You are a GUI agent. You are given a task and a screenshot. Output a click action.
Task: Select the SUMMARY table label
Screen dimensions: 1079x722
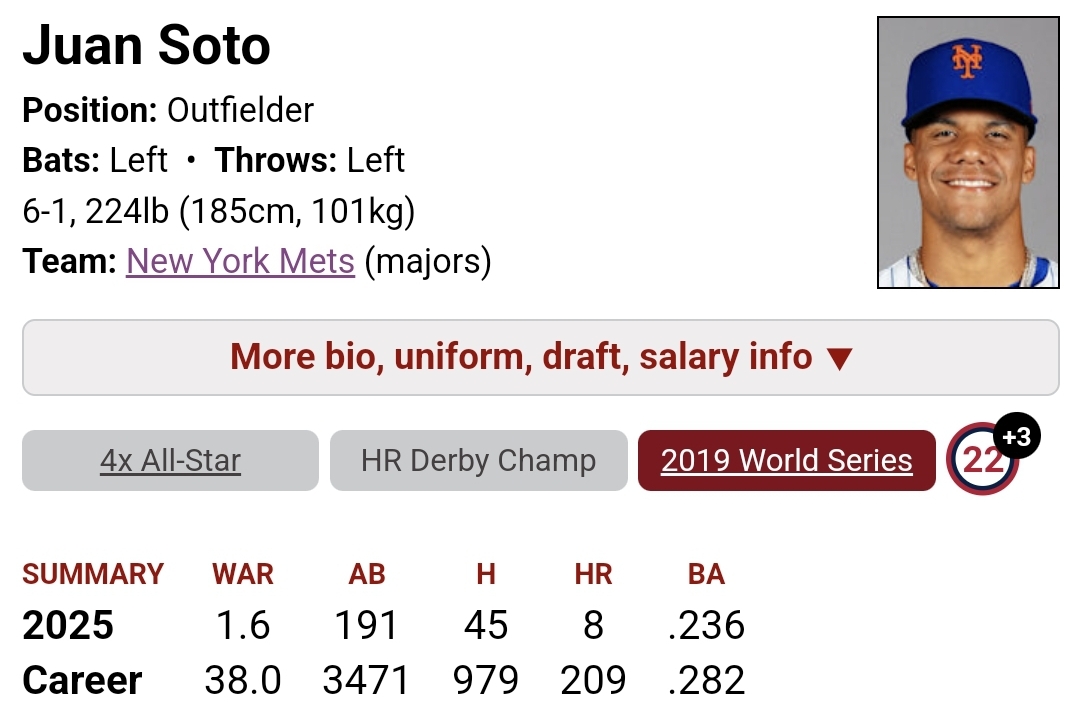pyautogui.click(x=93, y=574)
